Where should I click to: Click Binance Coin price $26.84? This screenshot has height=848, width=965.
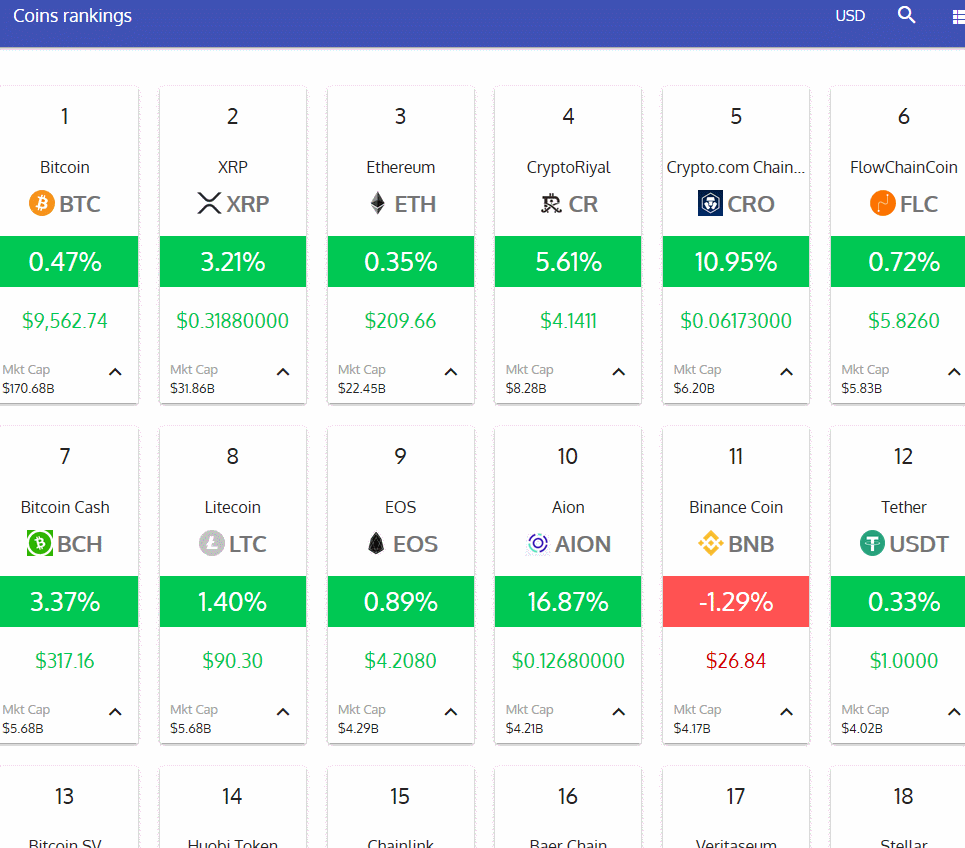coord(736,661)
